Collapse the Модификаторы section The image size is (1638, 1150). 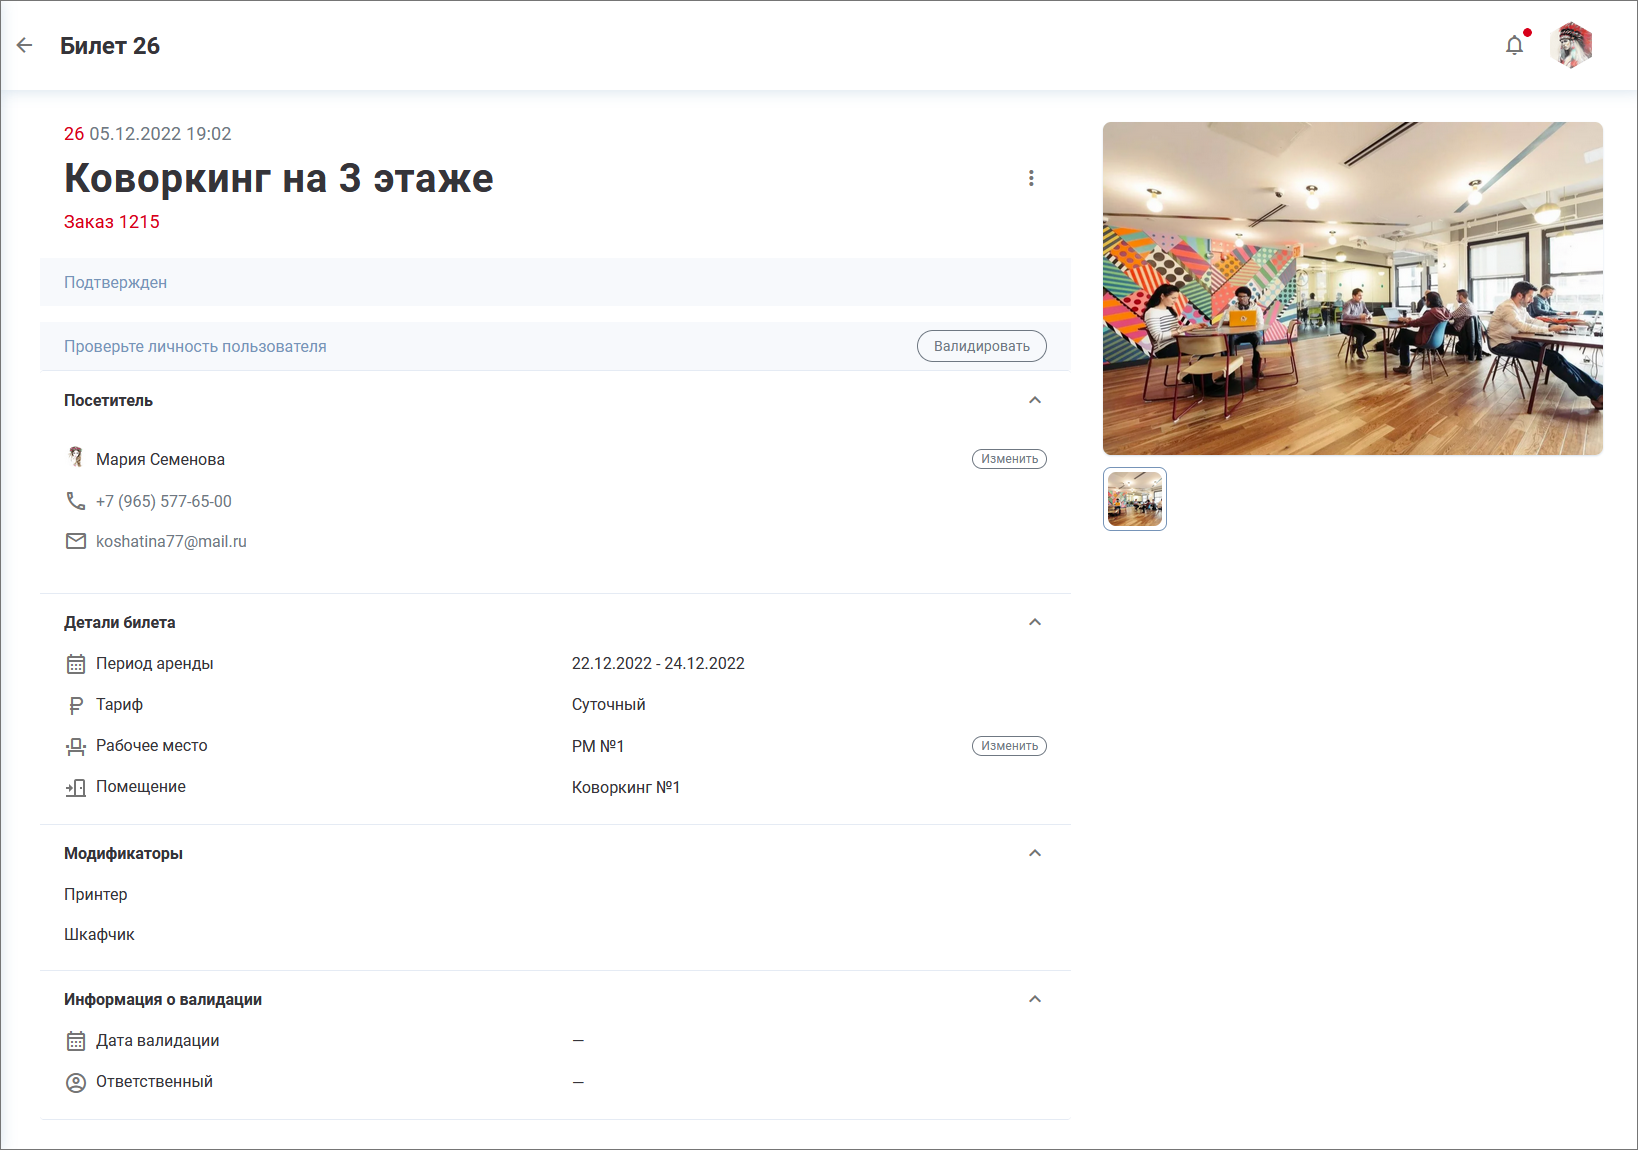1035,853
